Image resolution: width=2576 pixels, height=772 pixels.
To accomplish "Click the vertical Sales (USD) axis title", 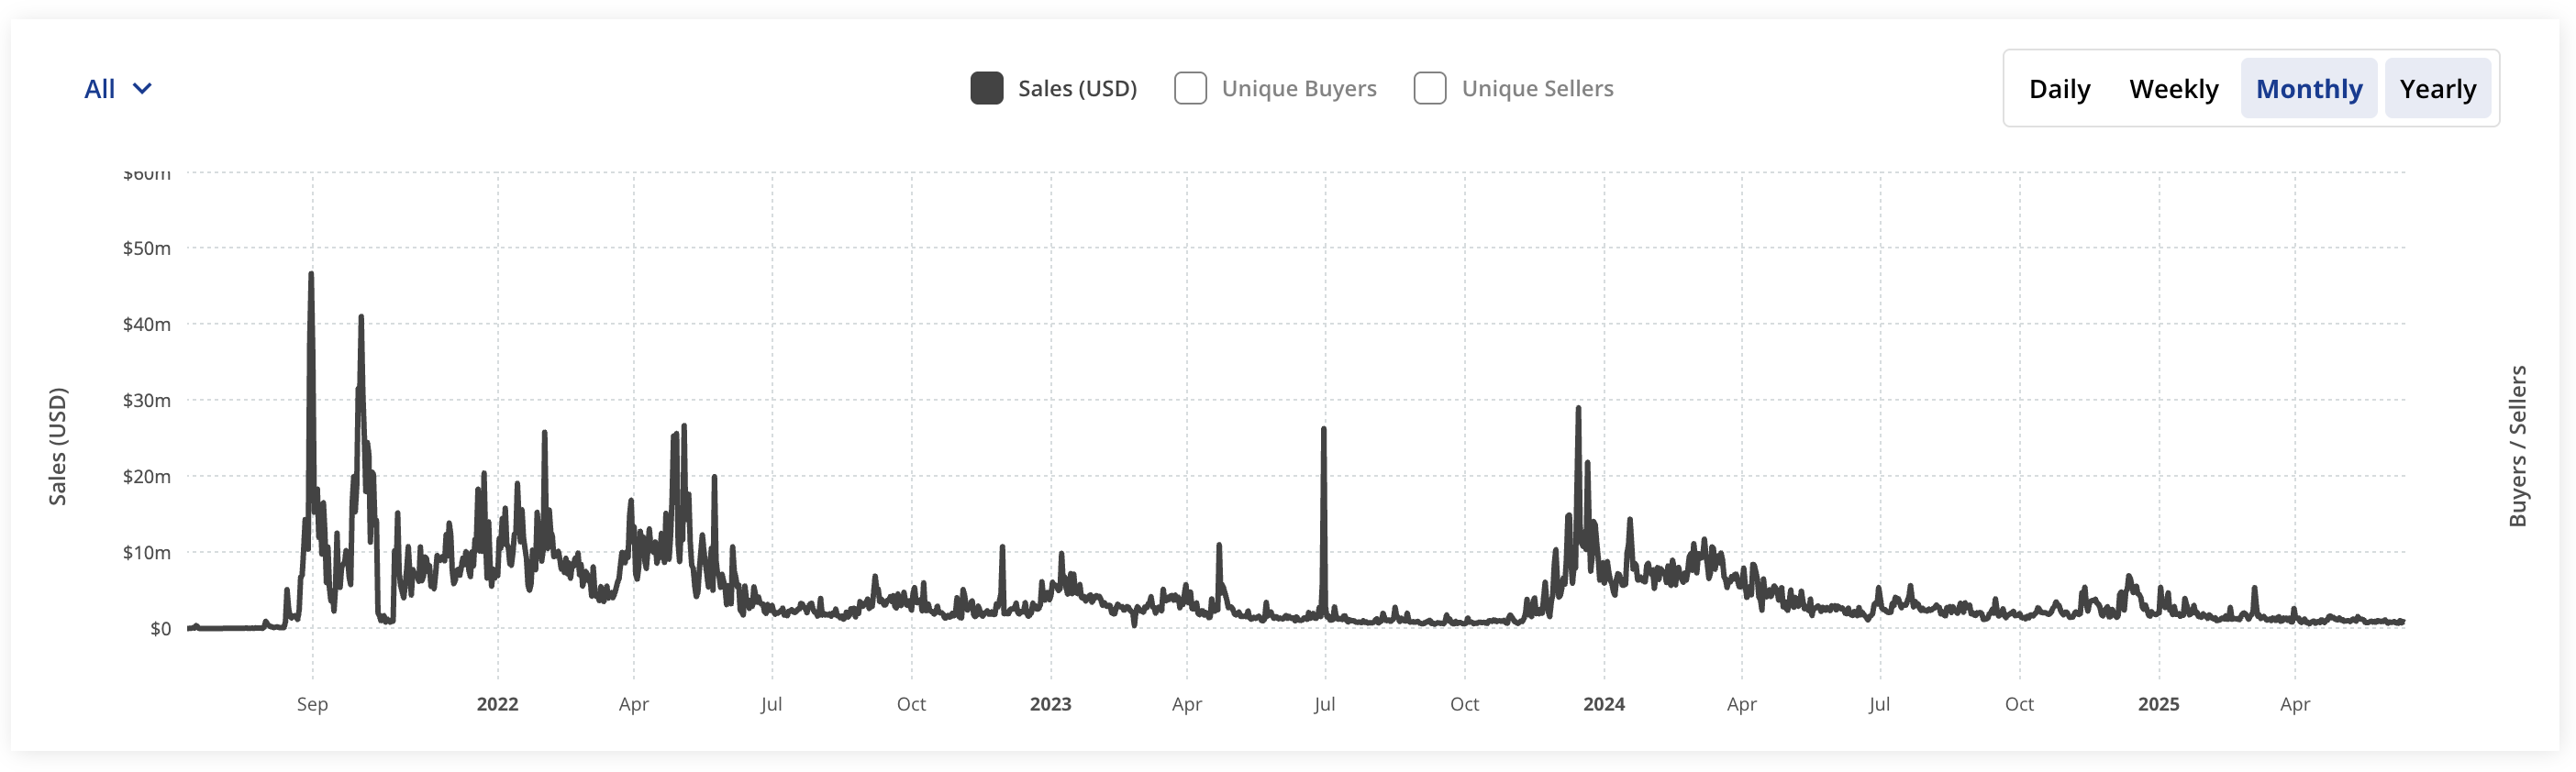I will (x=58, y=448).
